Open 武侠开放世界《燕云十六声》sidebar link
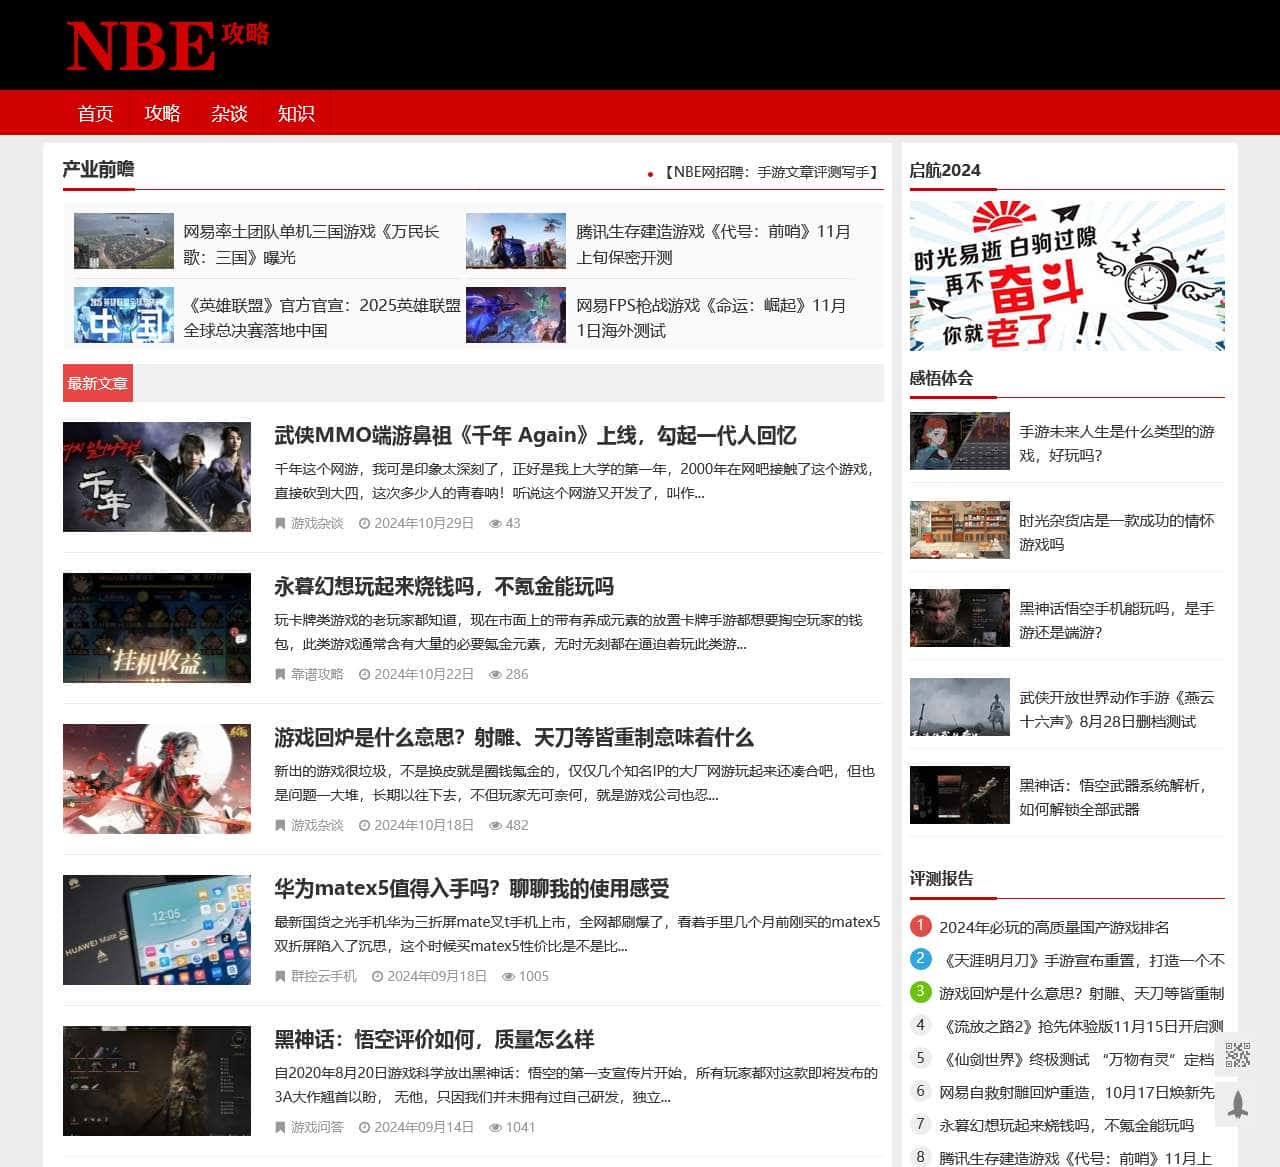 (x=1117, y=709)
